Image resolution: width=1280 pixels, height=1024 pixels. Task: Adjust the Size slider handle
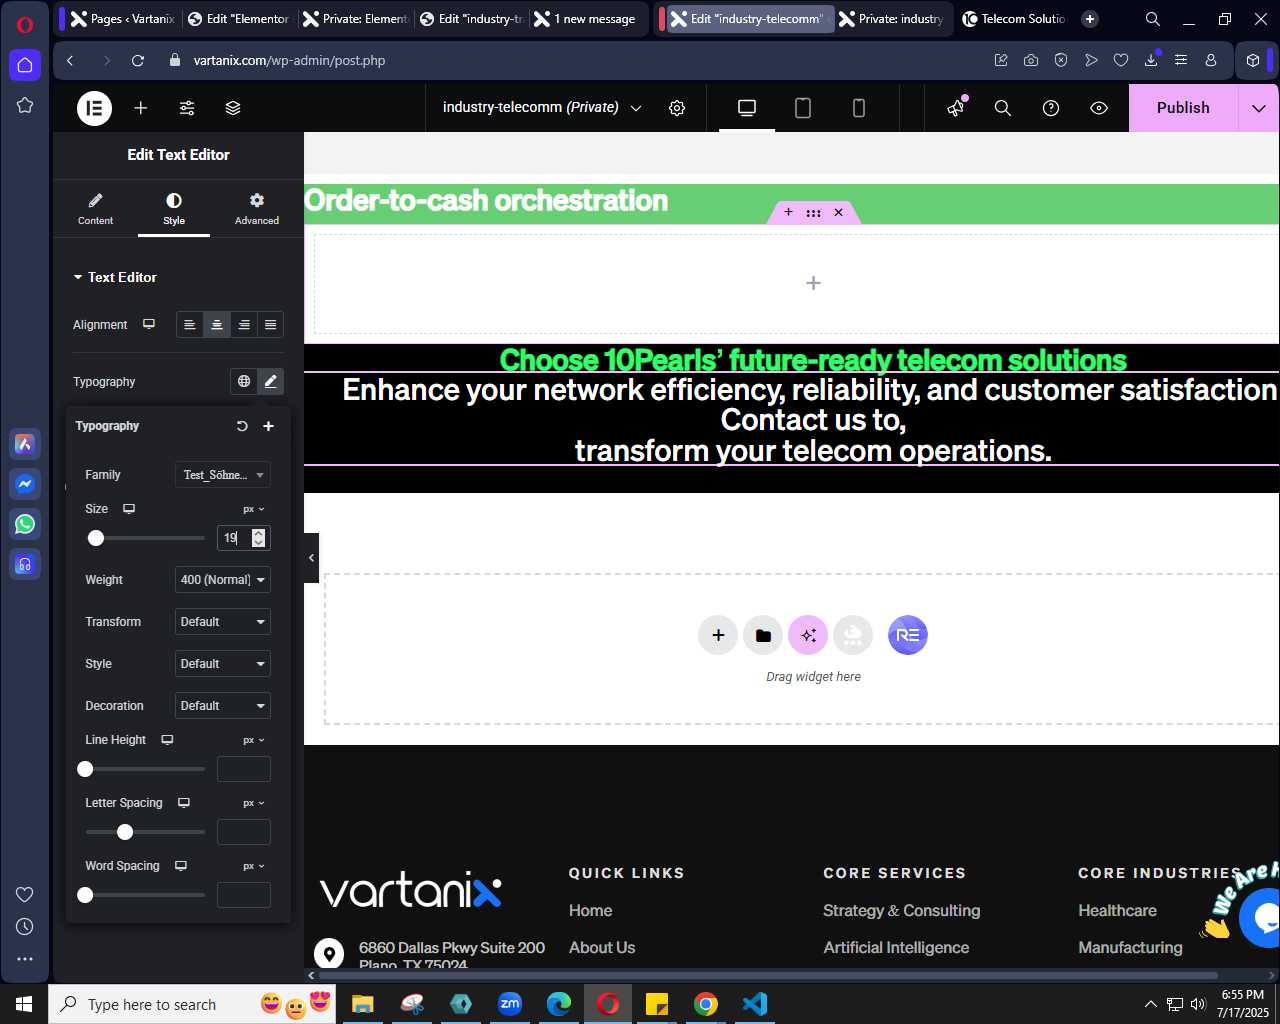(96, 538)
